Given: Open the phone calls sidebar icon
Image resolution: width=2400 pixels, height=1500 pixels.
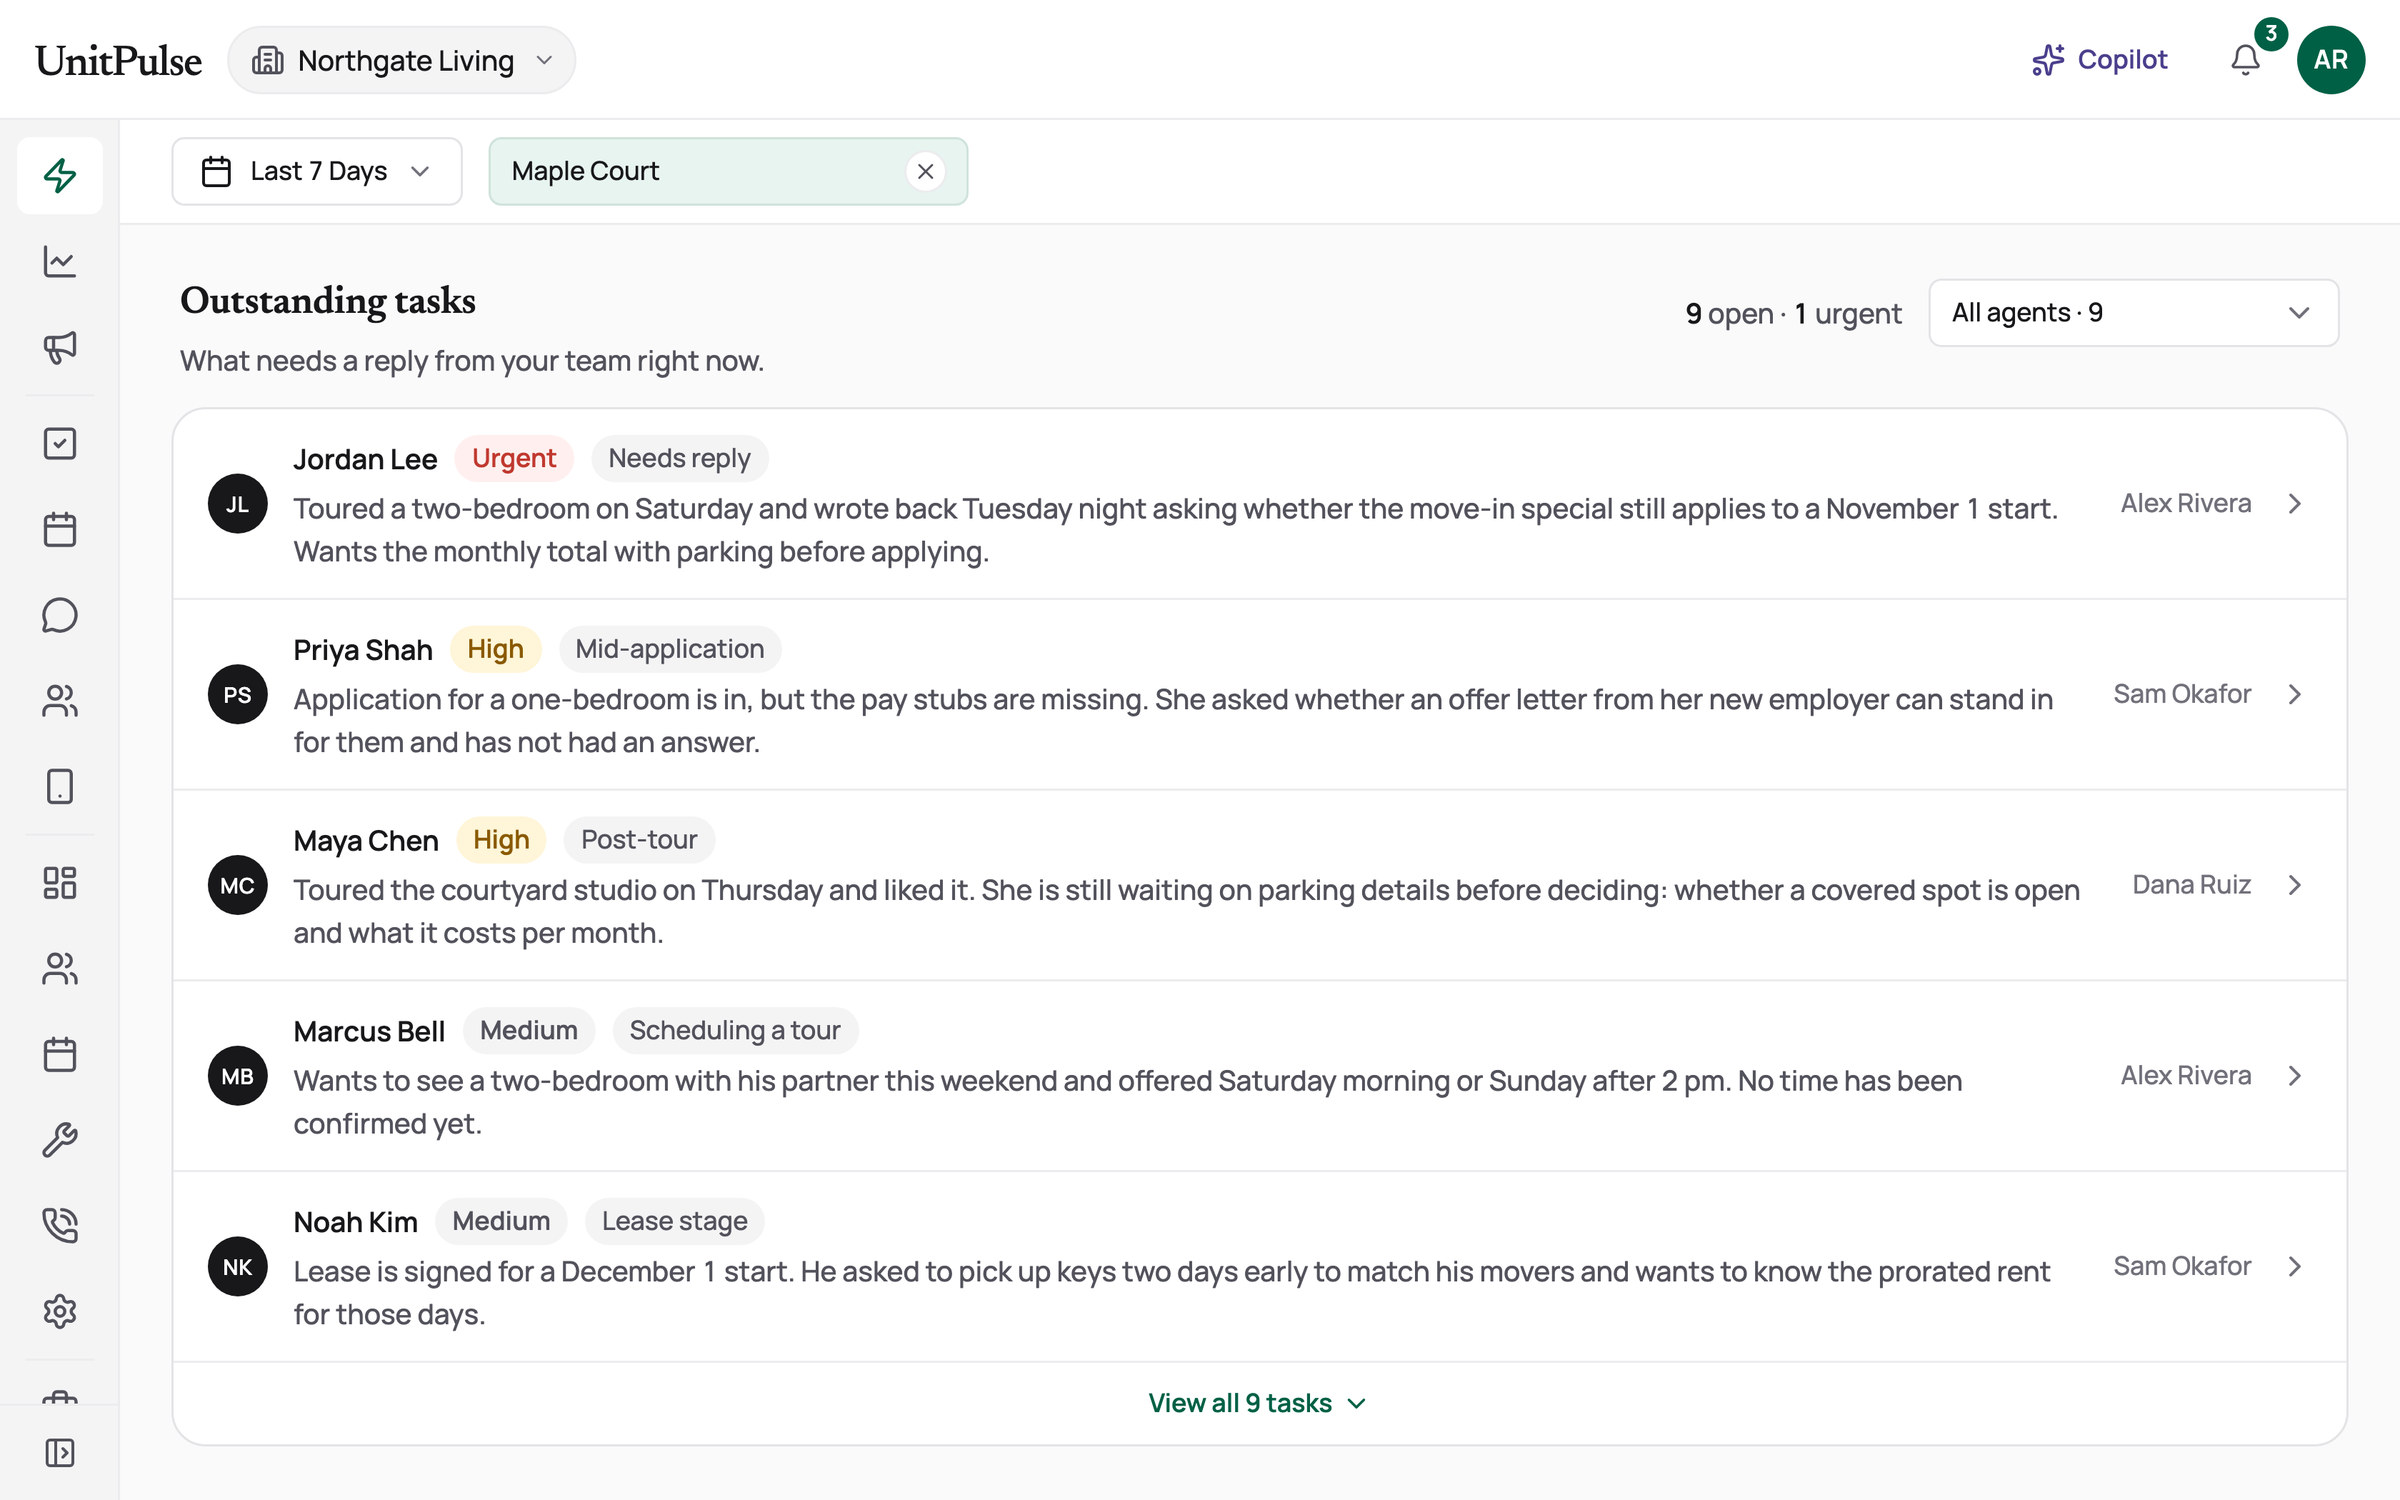Looking at the screenshot, I should tap(60, 1226).
